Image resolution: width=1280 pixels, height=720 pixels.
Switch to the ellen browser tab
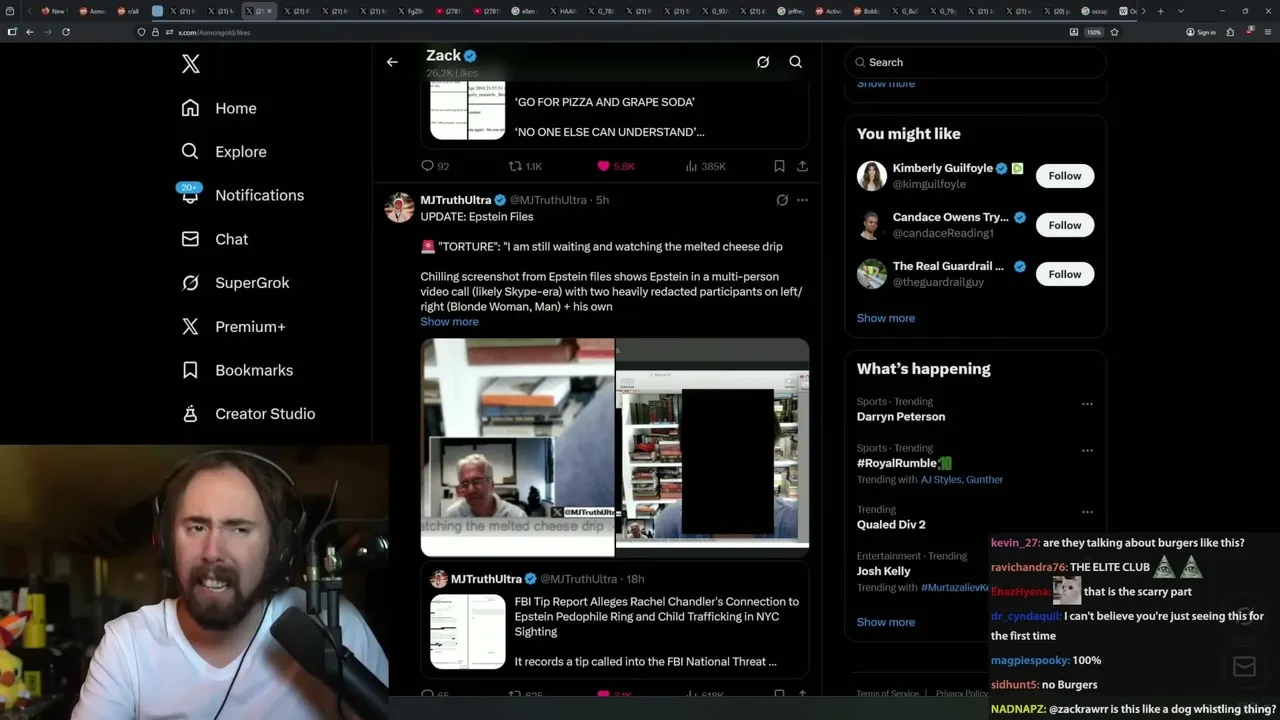tap(524, 11)
